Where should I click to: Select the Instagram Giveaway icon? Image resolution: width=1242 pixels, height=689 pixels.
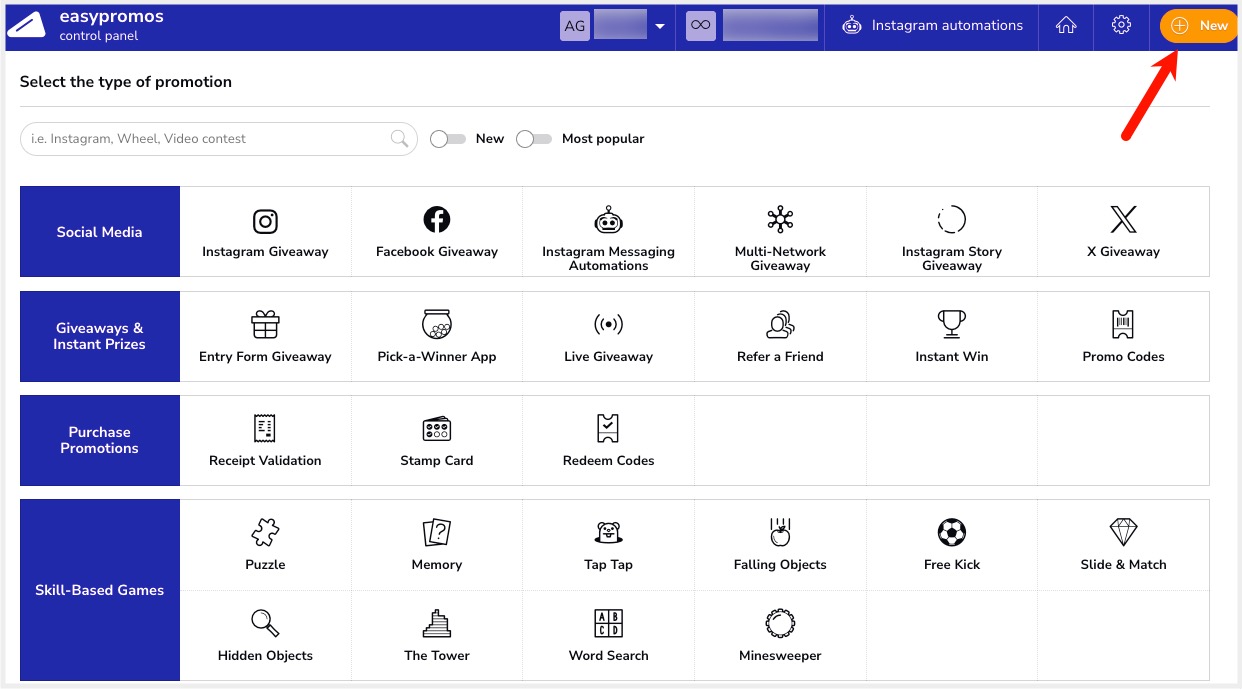coord(265,221)
